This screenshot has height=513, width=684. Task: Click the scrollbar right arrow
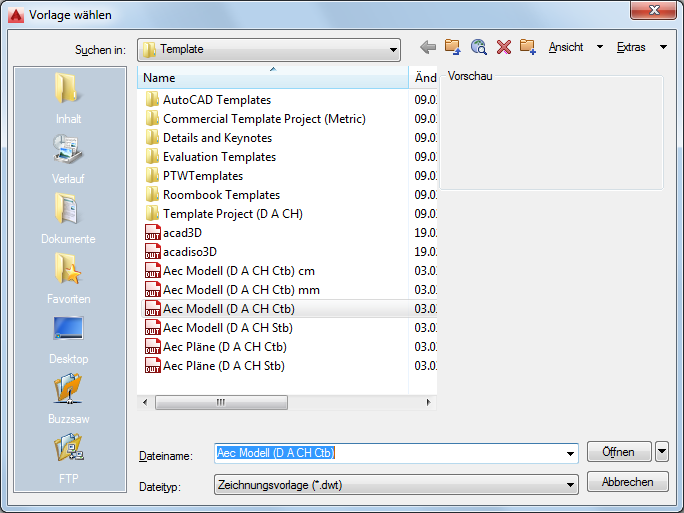pos(428,402)
